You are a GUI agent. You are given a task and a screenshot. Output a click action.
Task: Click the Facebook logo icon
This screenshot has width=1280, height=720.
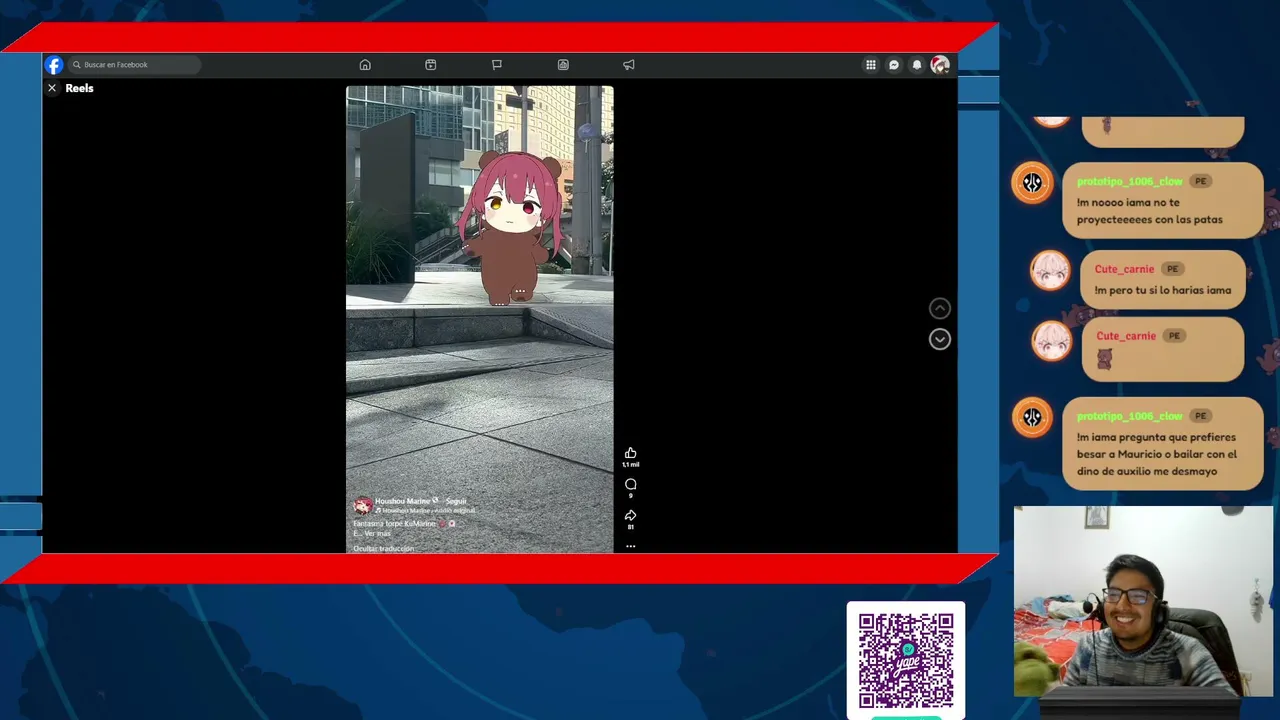[54, 65]
